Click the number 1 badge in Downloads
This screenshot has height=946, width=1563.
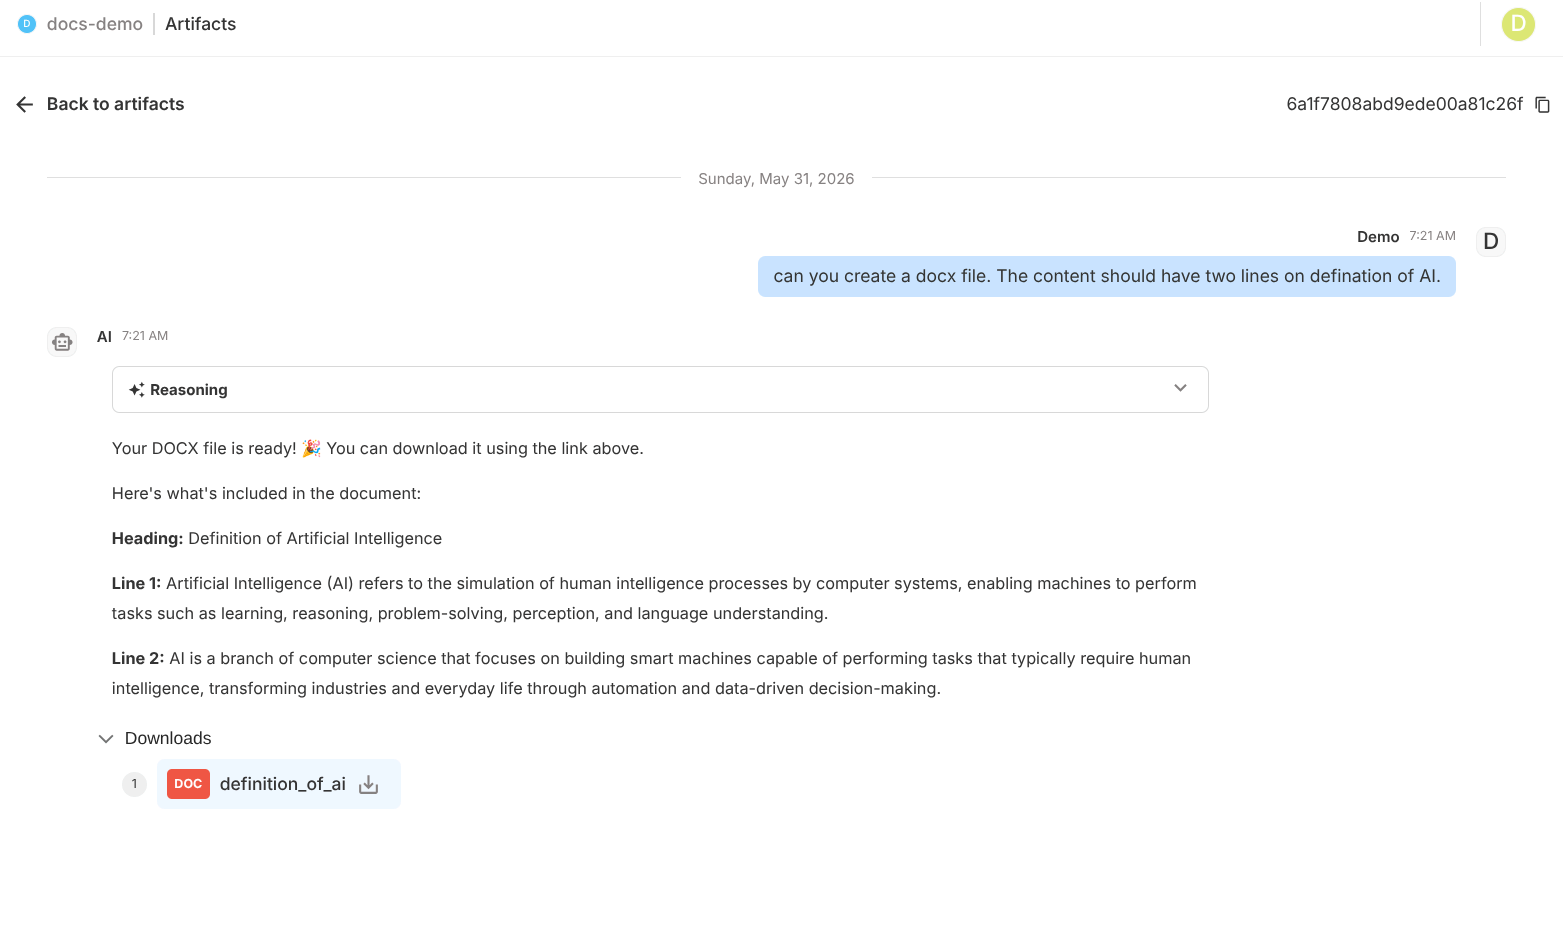(134, 784)
